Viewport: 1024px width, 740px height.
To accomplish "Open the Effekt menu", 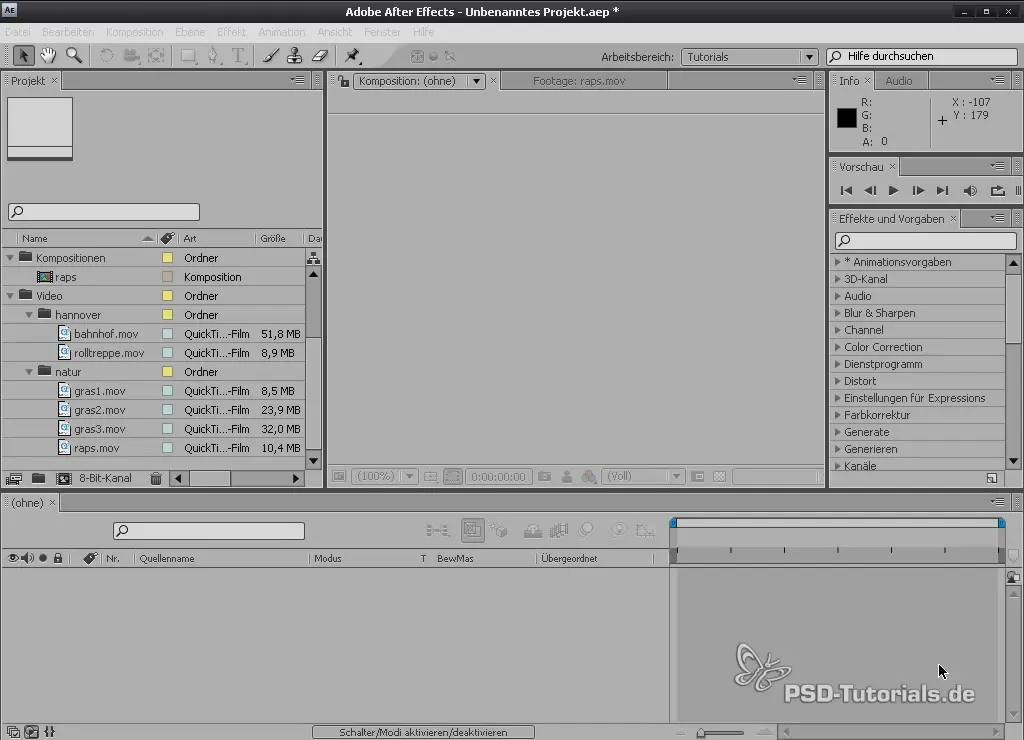I will tap(231, 32).
